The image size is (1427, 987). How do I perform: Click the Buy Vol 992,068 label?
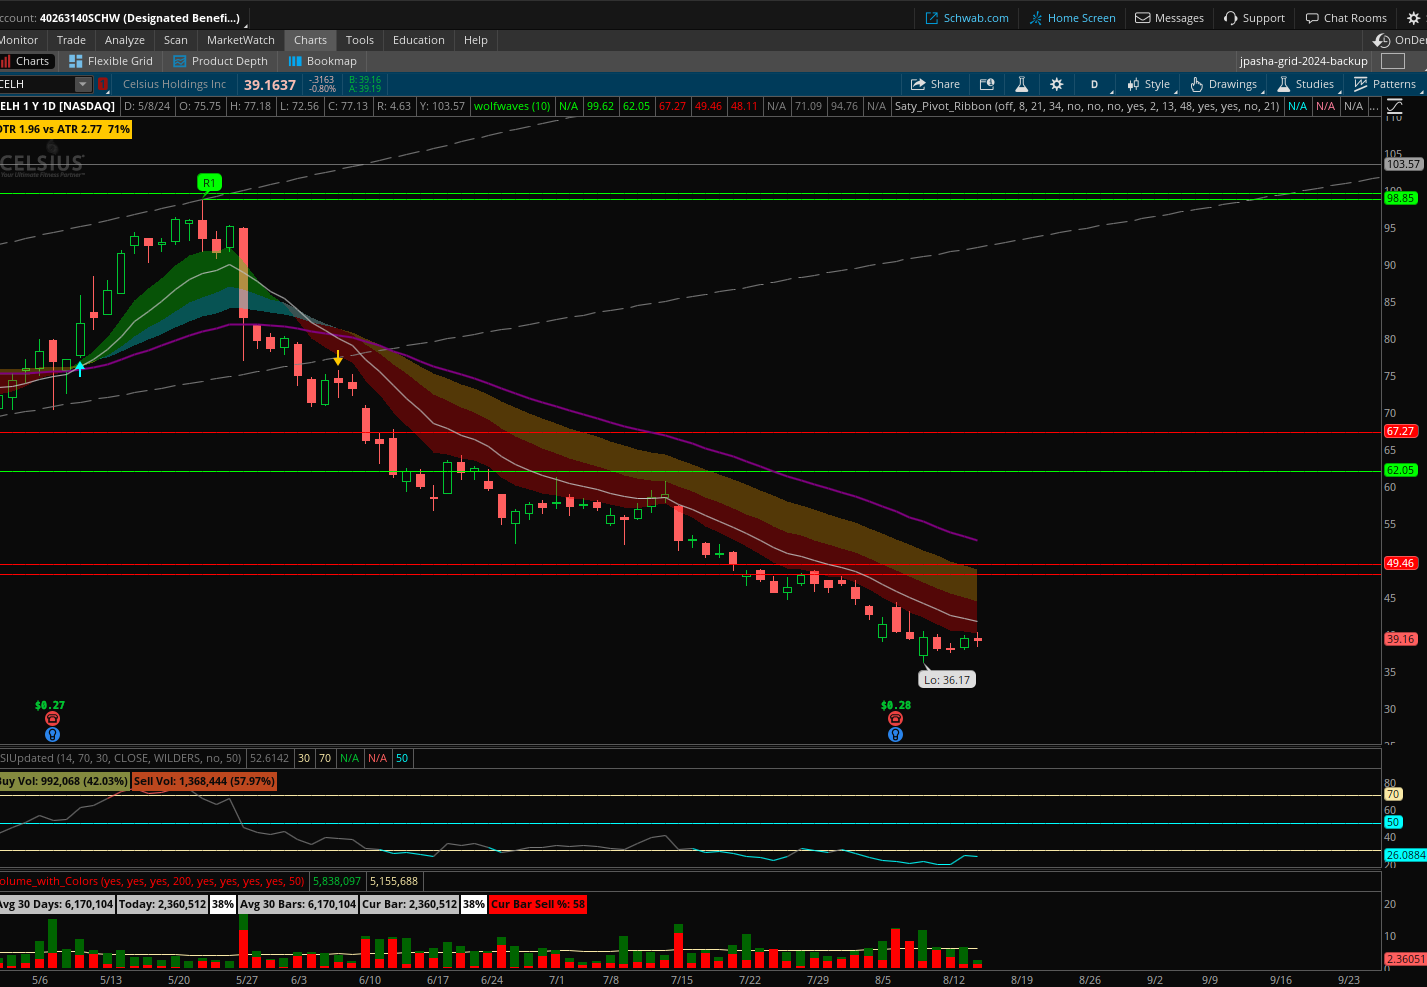coord(64,781)
